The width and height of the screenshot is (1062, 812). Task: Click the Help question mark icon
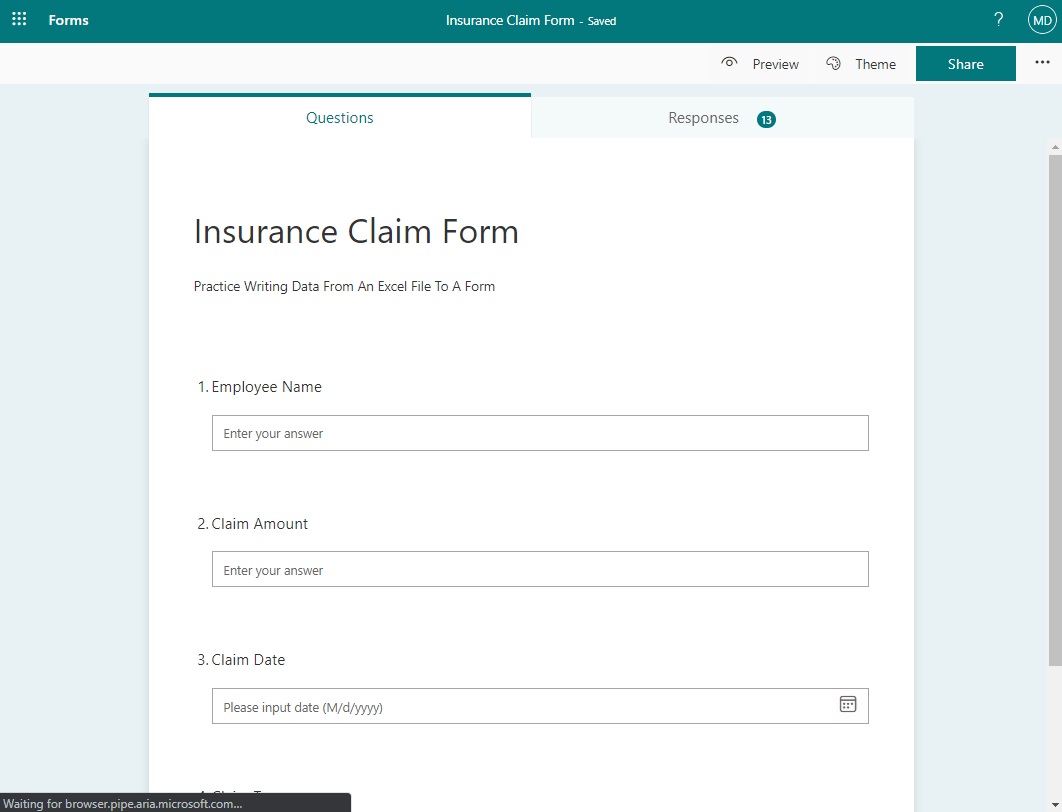click(x=997, y=19)
